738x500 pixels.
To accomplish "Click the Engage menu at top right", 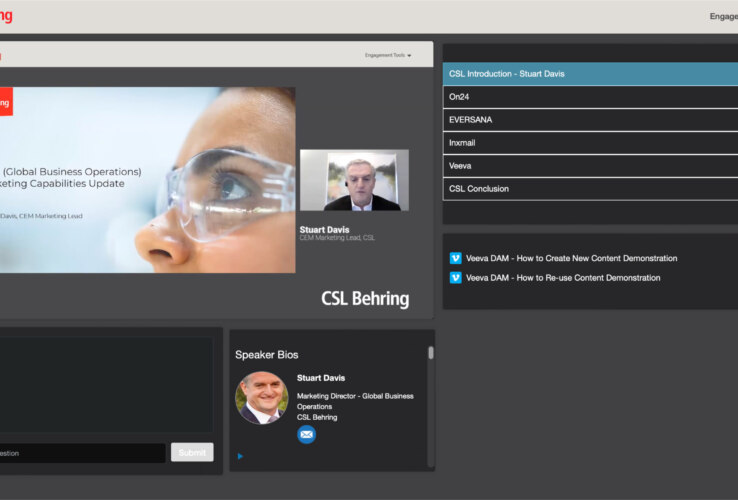I will click(x=723, y=16).
